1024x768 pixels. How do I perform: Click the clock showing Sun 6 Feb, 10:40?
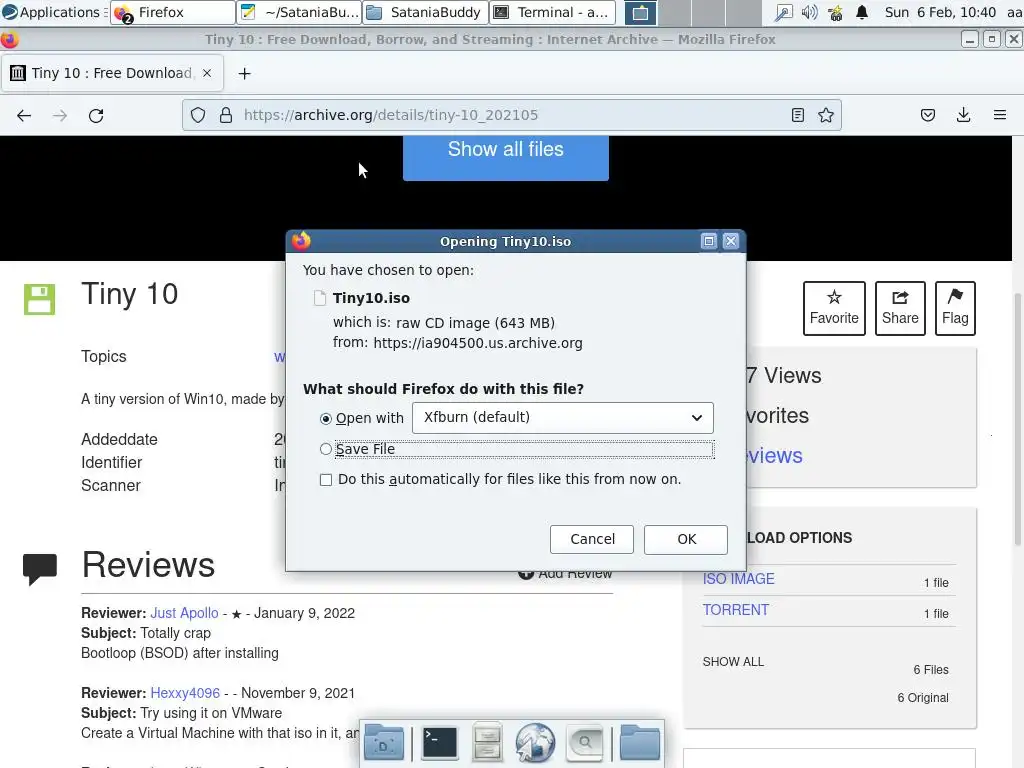[940, 12]
